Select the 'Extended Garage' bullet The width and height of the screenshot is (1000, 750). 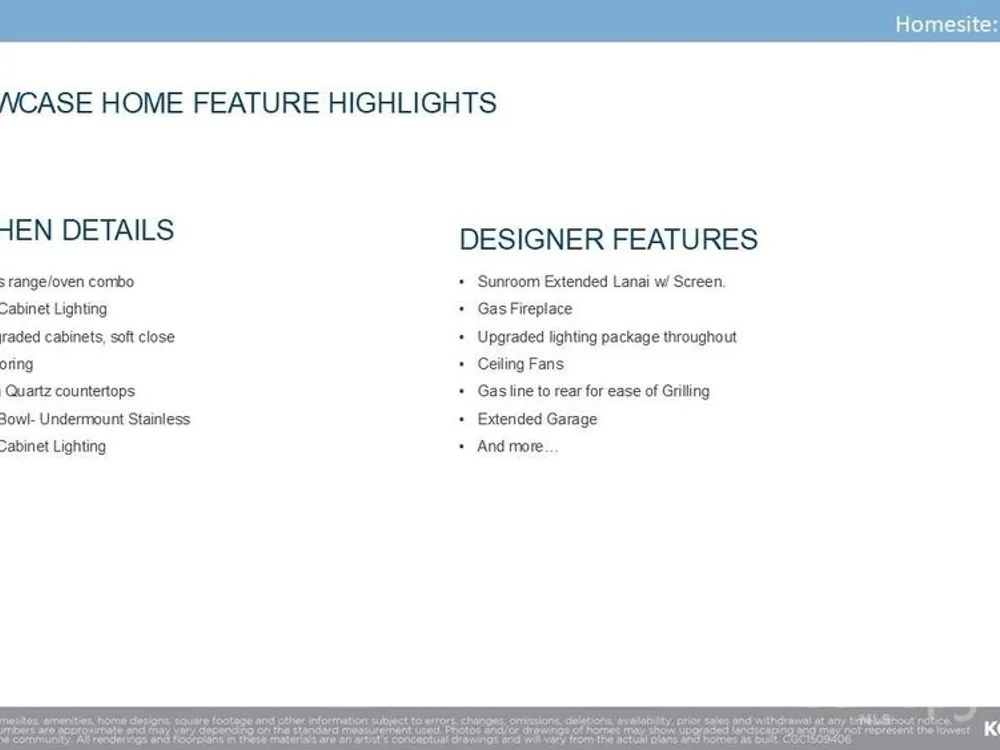pyautogui.click(x=537, y=419)
